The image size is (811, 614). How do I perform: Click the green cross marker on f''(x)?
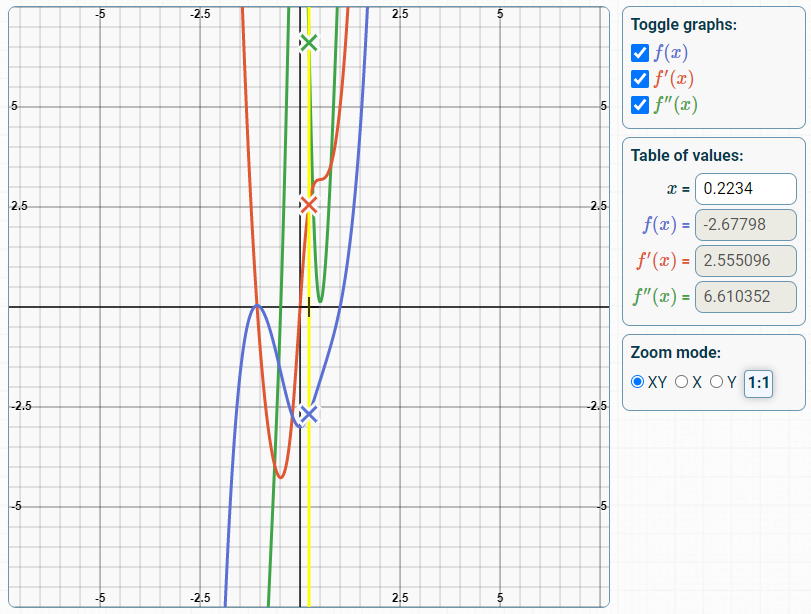point(309,42)
